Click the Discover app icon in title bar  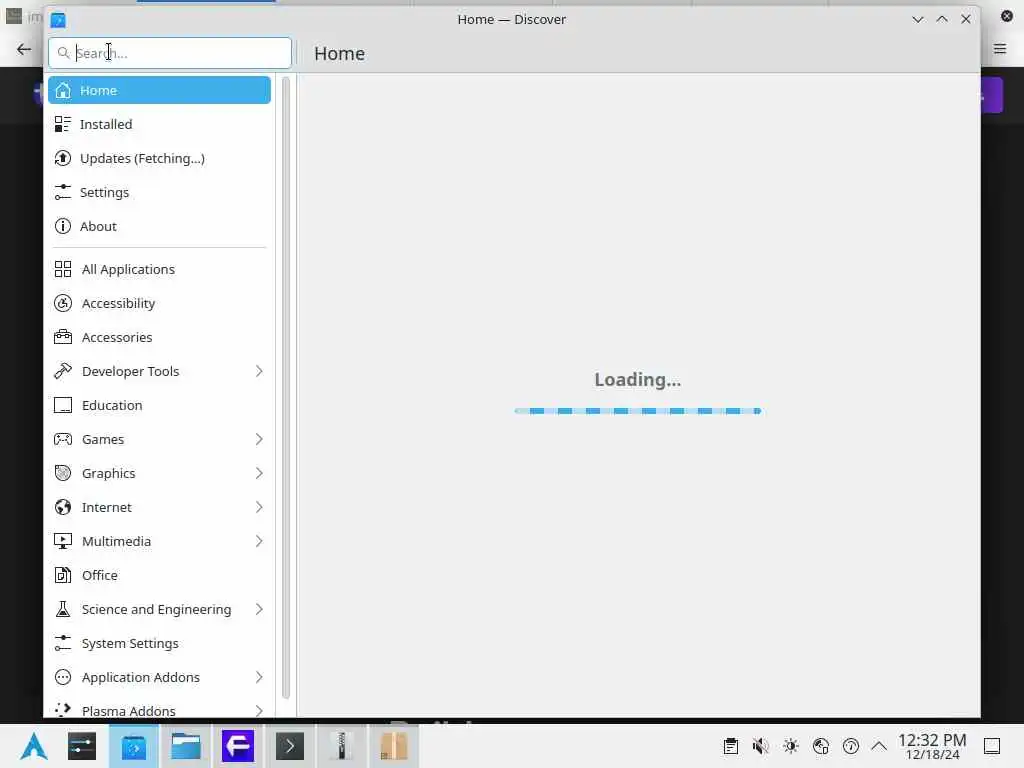[58, 20]
